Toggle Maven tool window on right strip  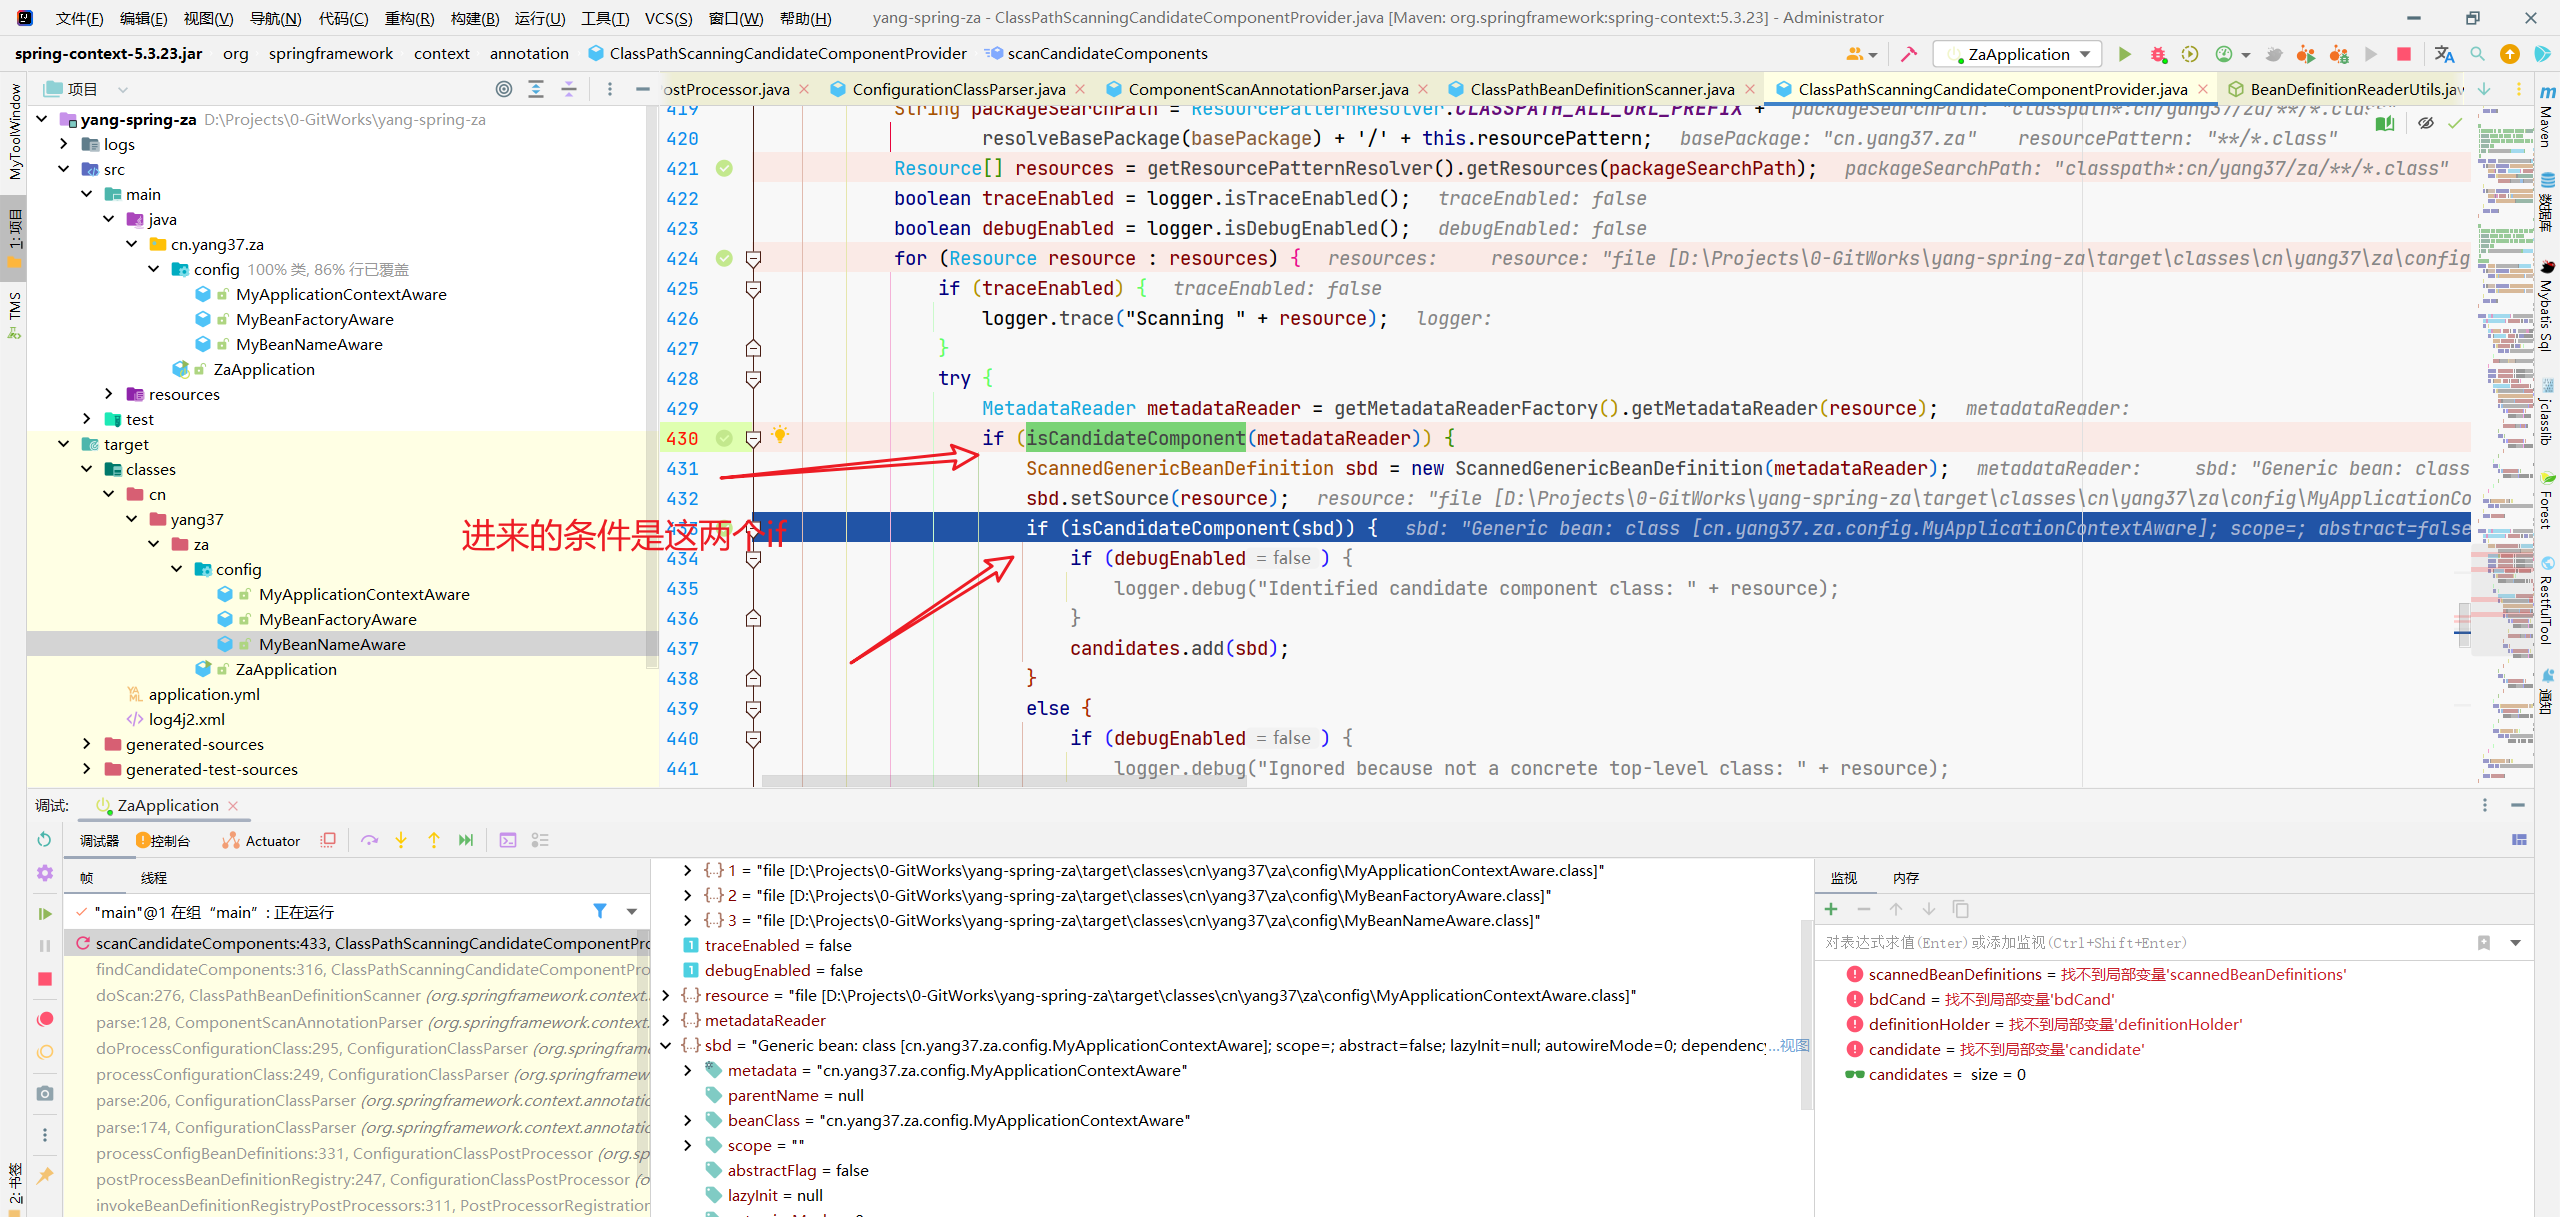point(2547,115)
